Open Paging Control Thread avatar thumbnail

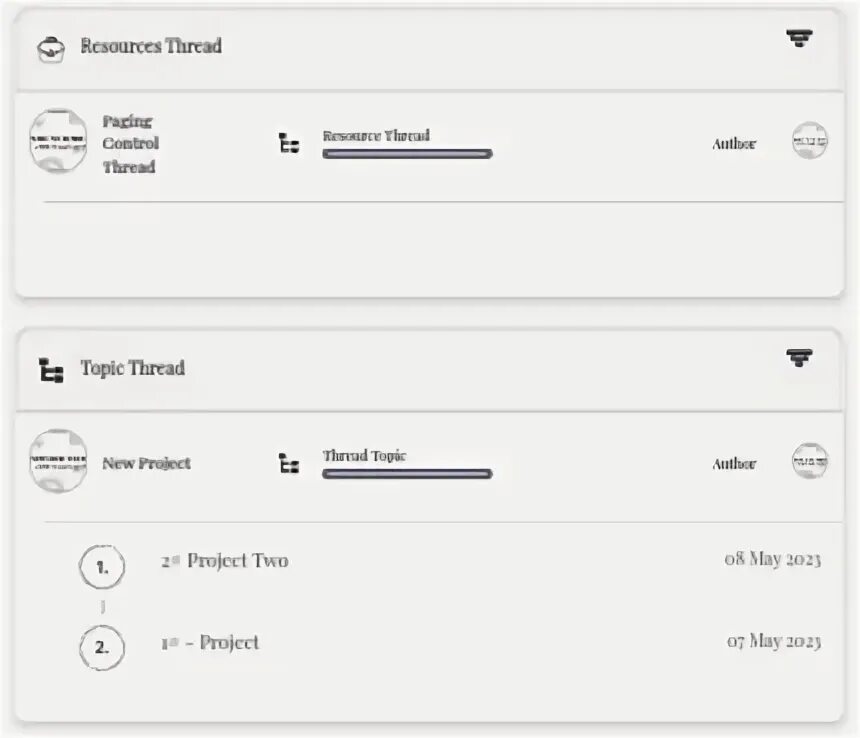(58, 141)
